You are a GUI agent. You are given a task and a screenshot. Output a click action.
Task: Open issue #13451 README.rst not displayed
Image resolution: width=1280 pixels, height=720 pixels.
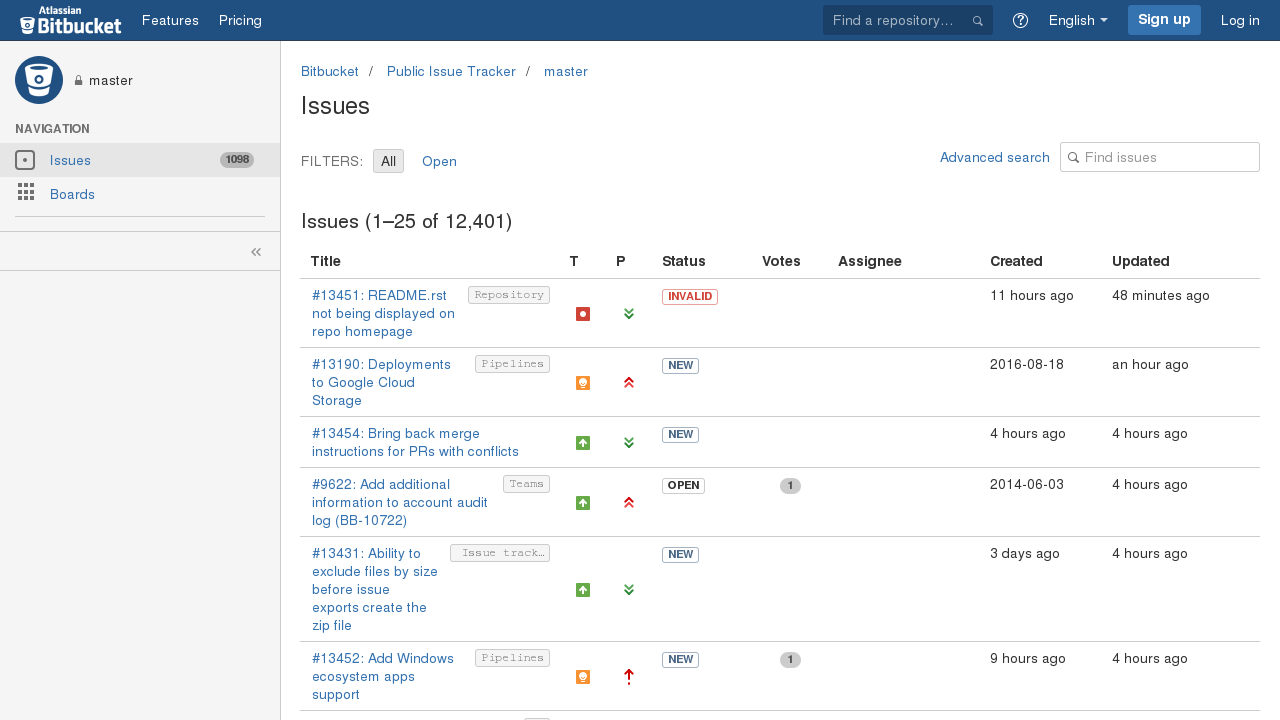point(383,313)
